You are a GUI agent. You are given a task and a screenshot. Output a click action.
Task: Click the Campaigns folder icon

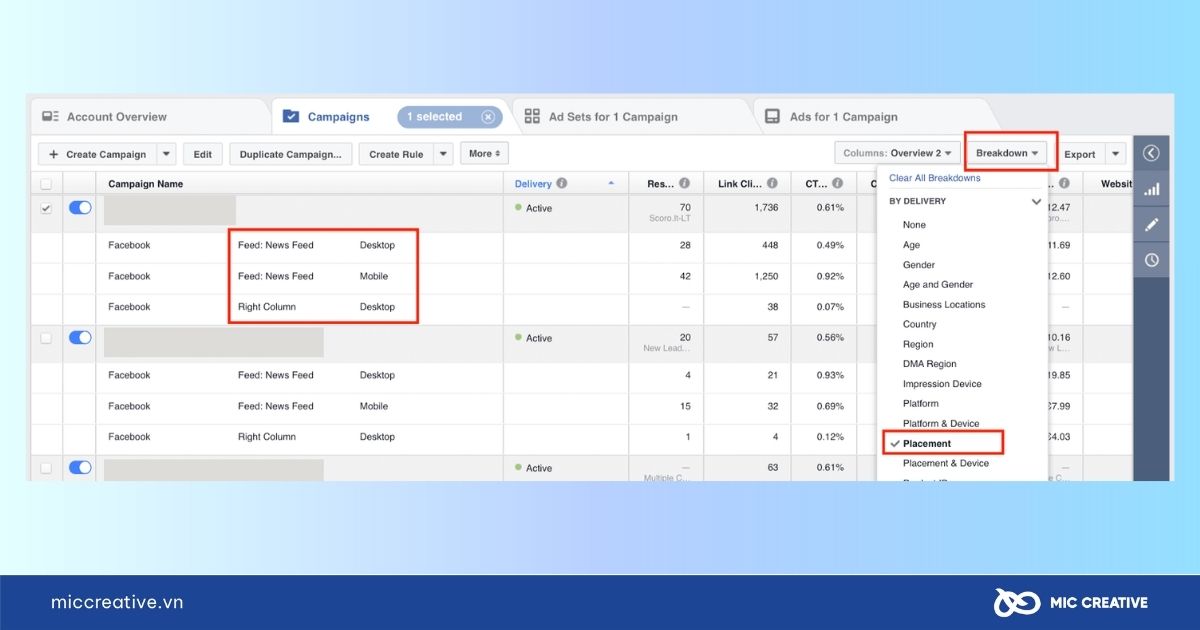click(291, 117)
